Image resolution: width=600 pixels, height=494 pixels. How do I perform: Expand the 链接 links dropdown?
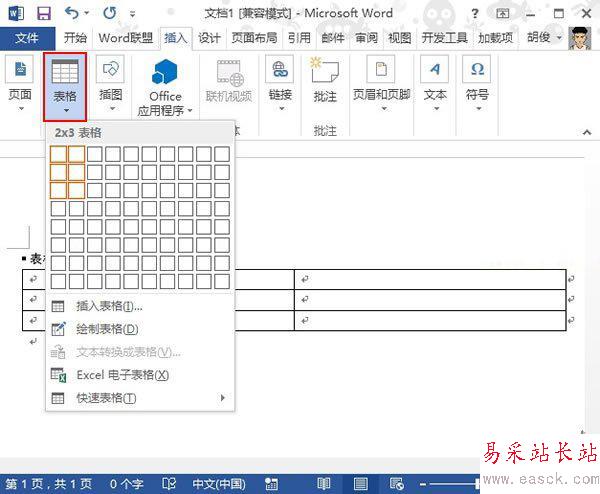(x=280, y=83)
